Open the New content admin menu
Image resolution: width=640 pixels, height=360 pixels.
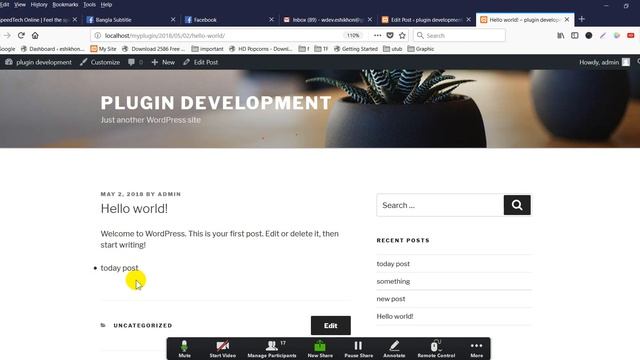[163, 62]
